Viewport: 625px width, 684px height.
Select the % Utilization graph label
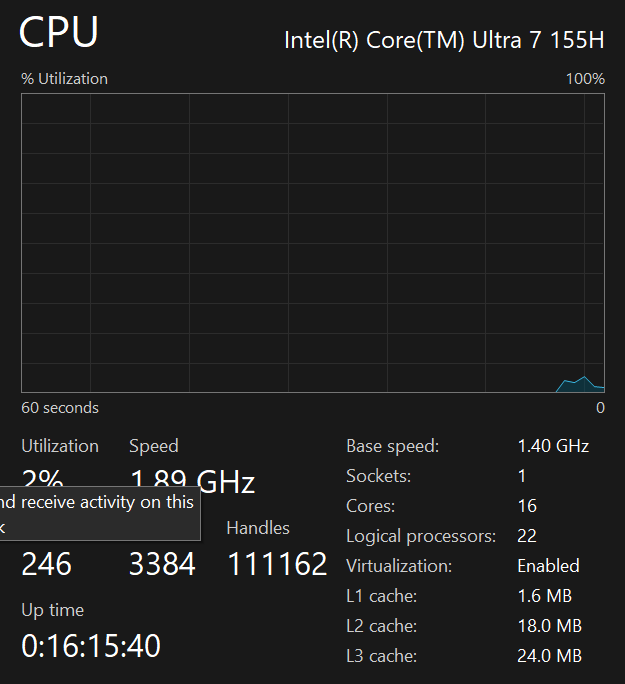[64, 79]
